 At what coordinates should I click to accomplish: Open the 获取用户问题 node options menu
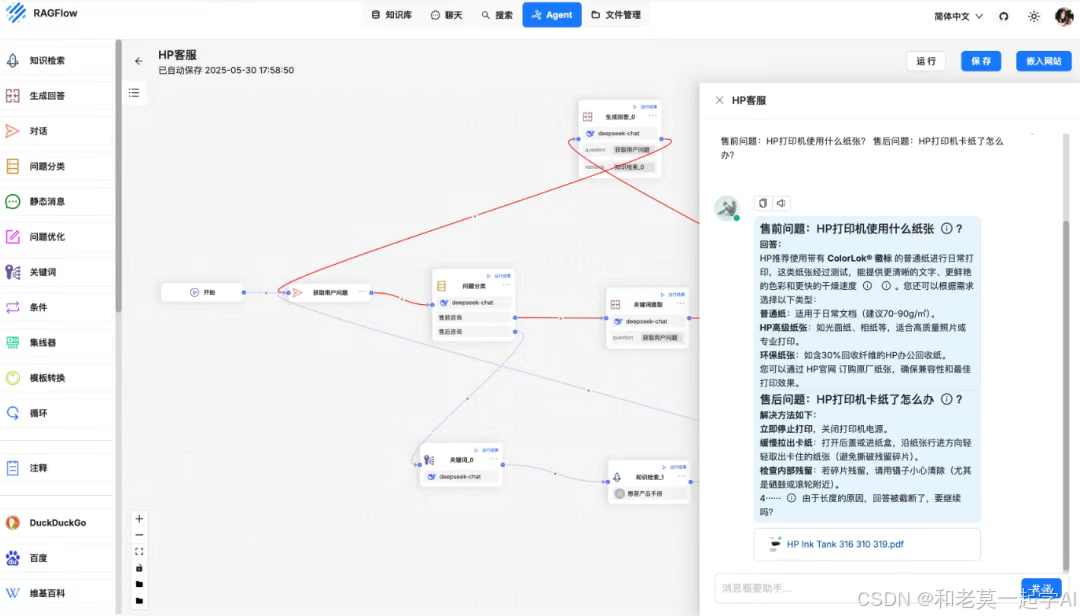pos(363,292)
